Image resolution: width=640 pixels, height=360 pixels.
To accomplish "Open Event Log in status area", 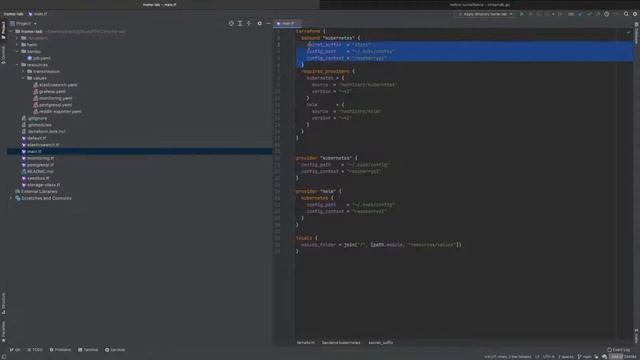I will tap(618, 350).
